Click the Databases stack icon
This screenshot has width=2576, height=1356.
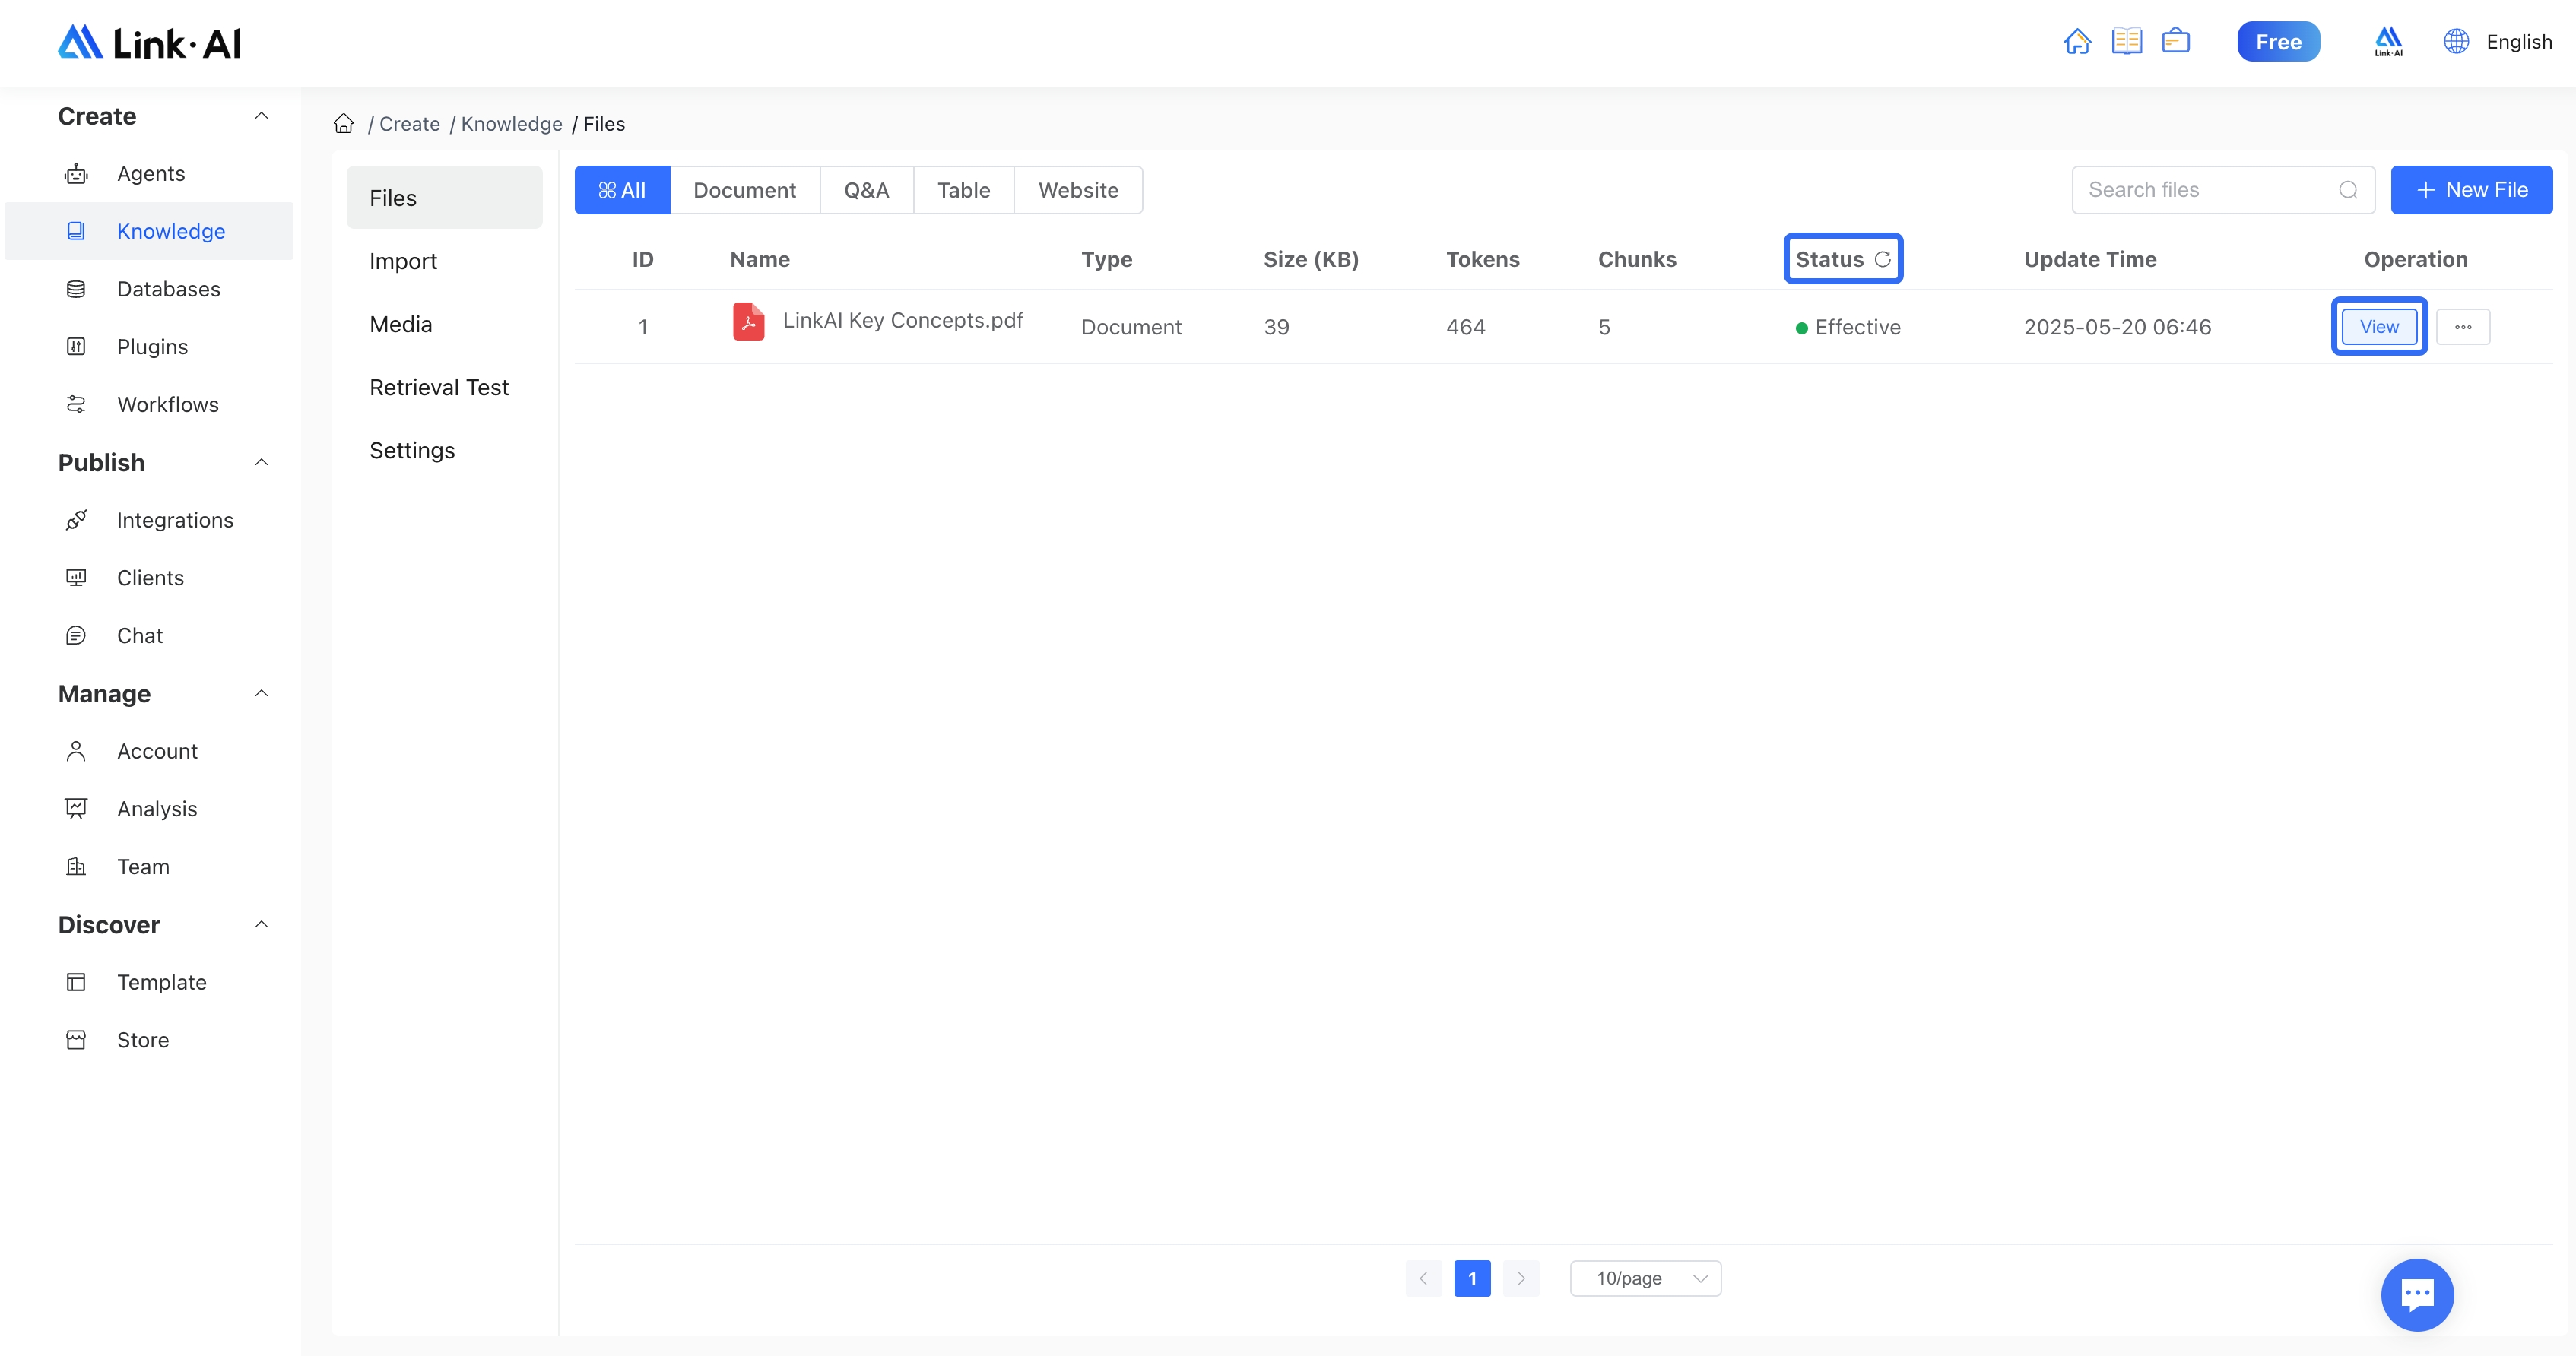tap(76, 289)
